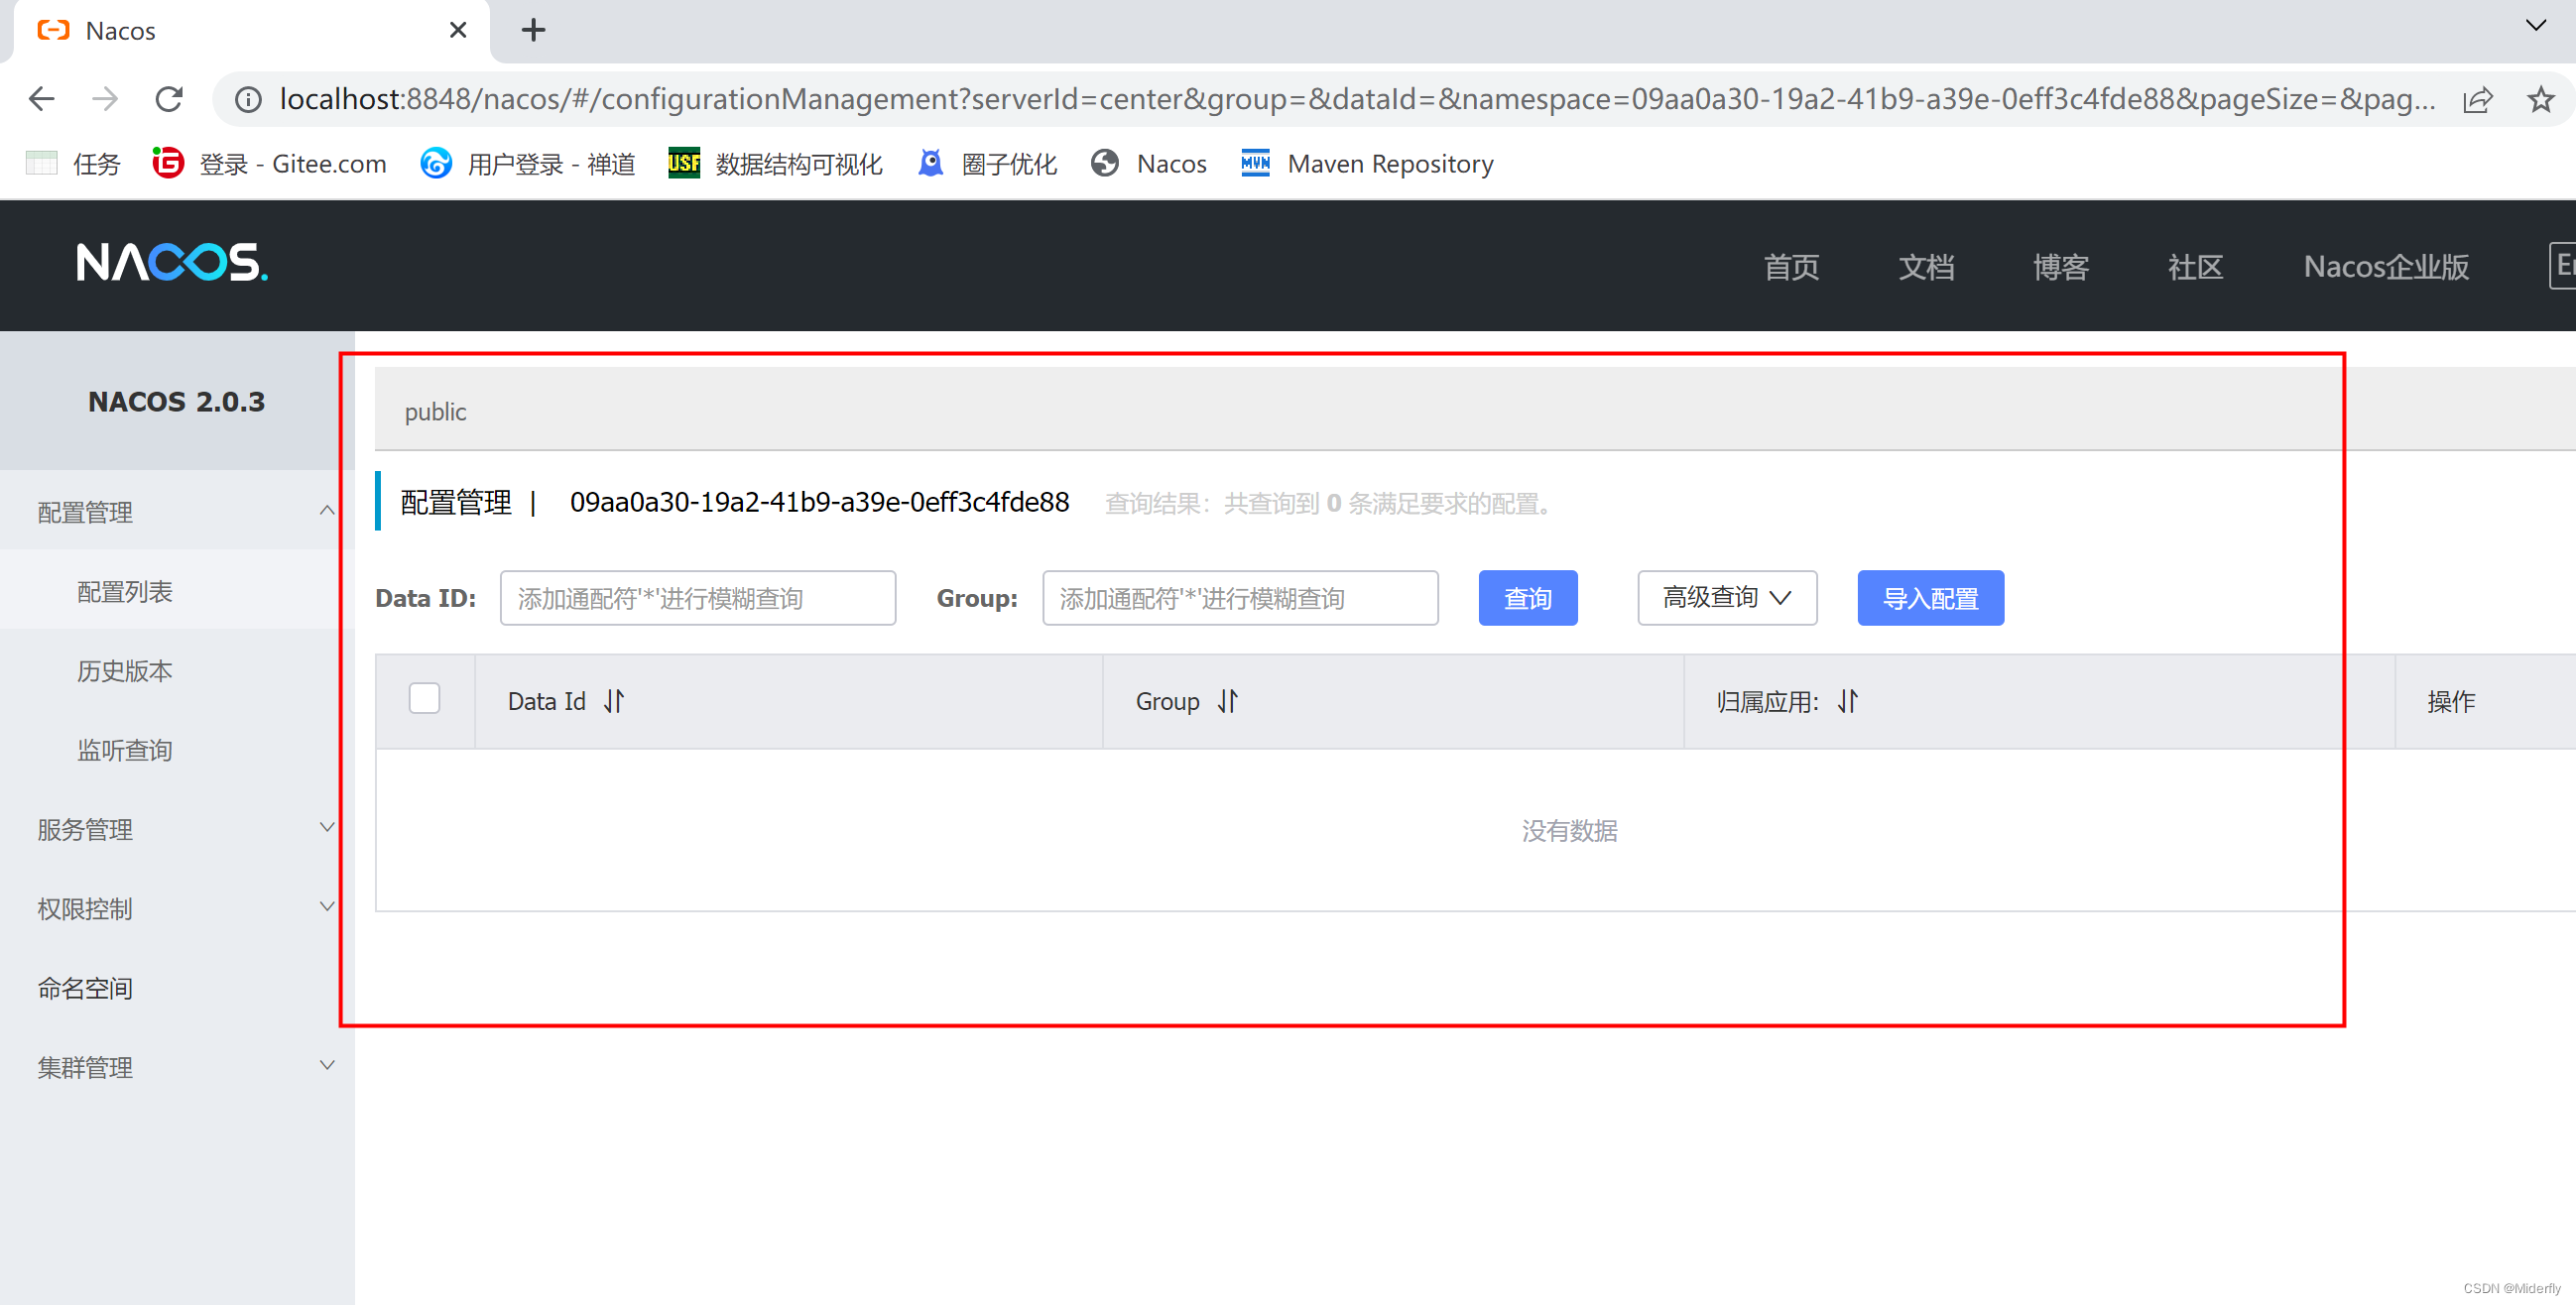This screenshot has width=2576, height=1305.
Task: Click the 没有数据 empty table message
Action: (1570, 831)
